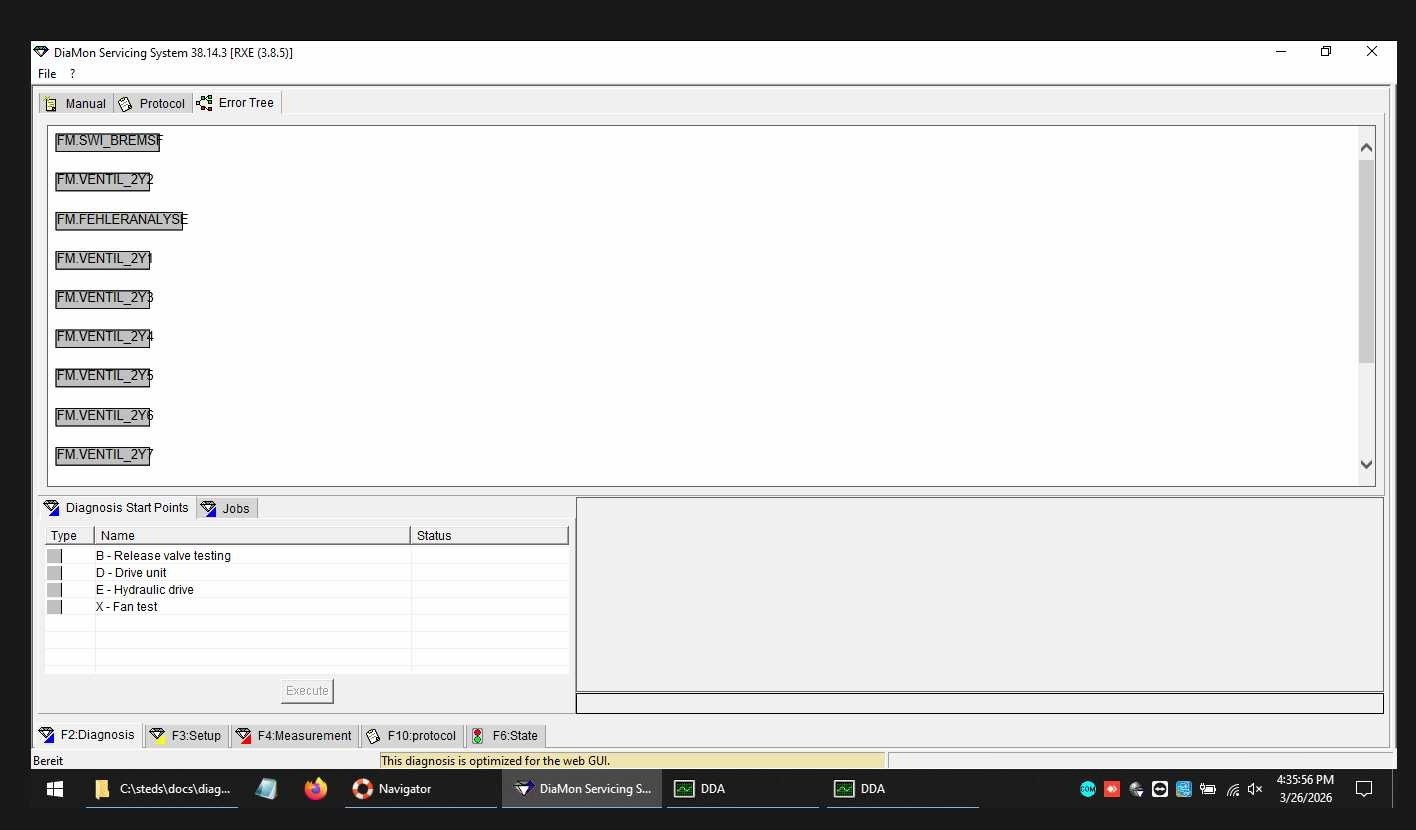
Task: Open Windows Start menu
Action: (x=55, y=789)
